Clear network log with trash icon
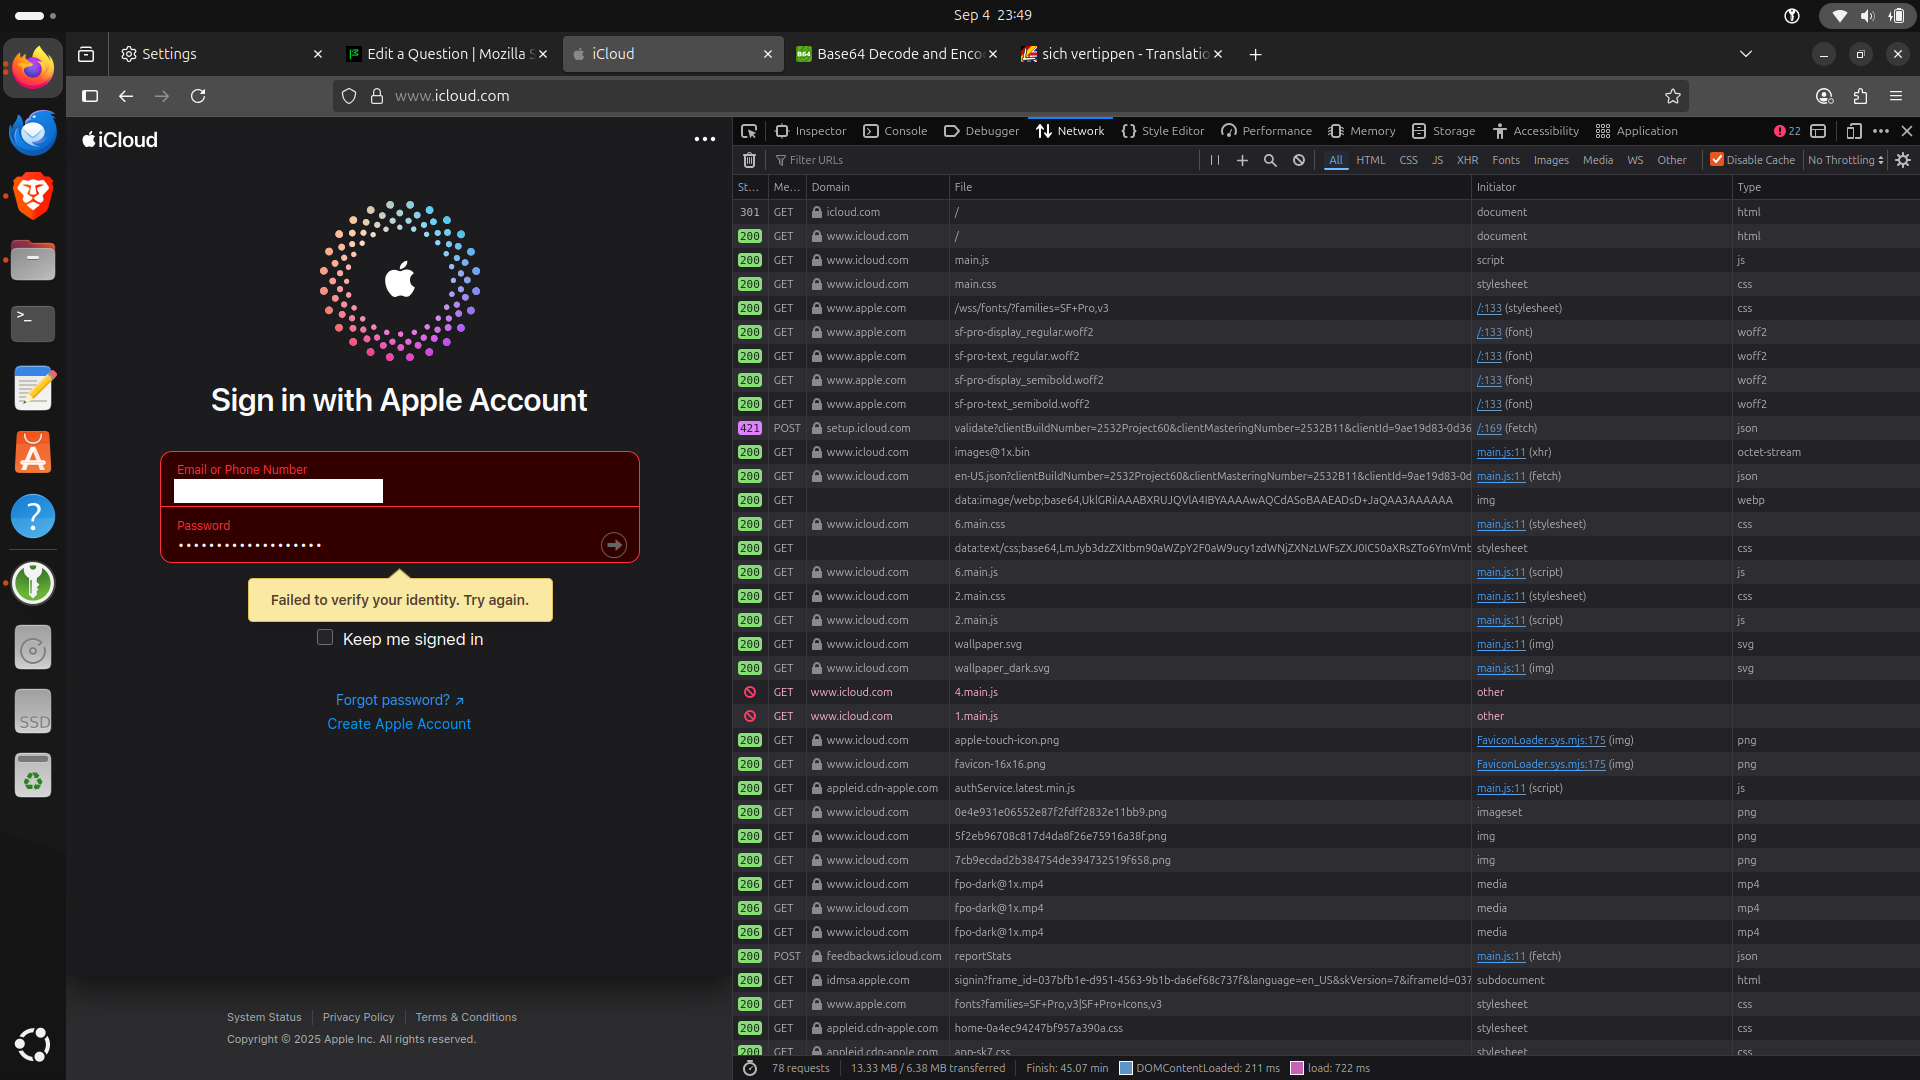1920x1080 pixels. click(749, 160)
